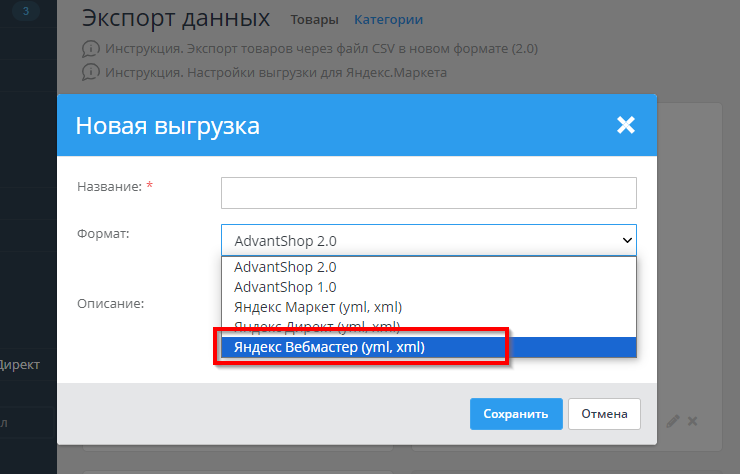Focus the Название text field
Viewport: 740px width, 474px height.
point(428,192)
